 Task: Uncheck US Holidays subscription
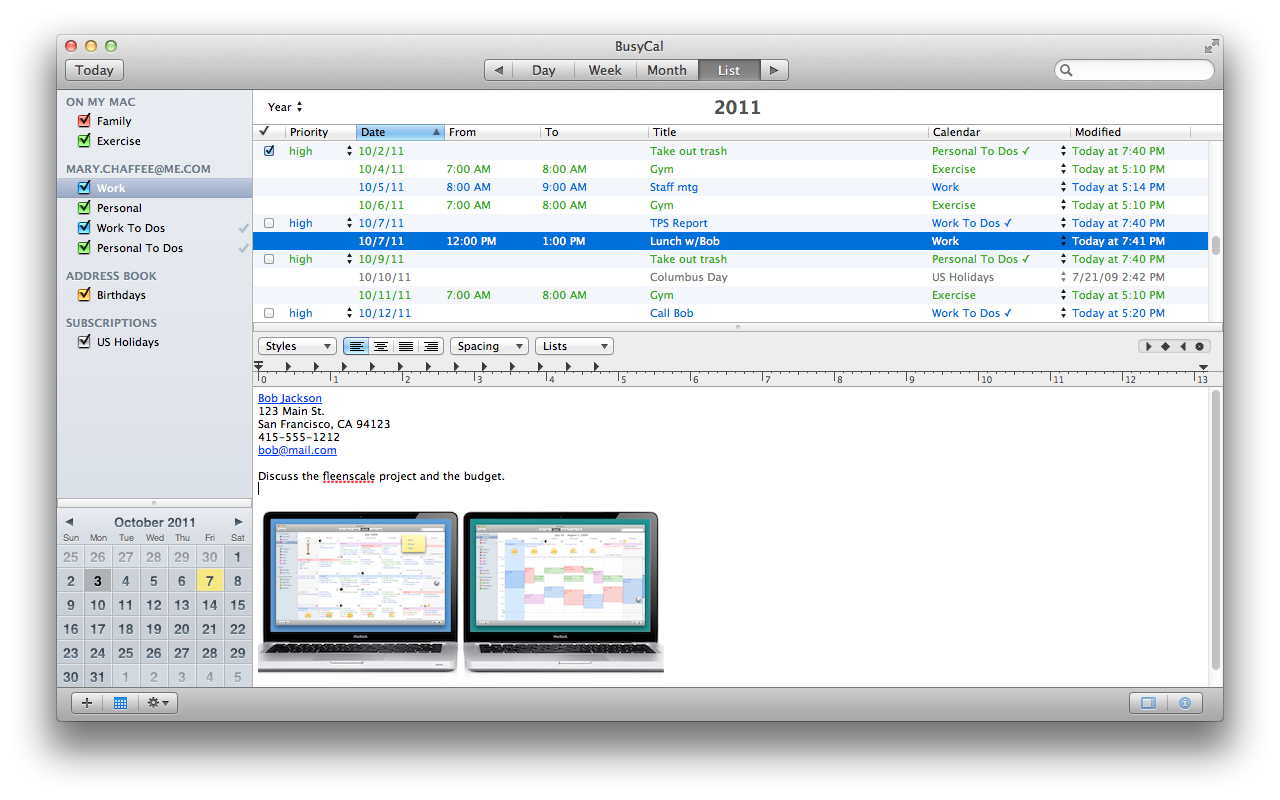tap(84, 341)
